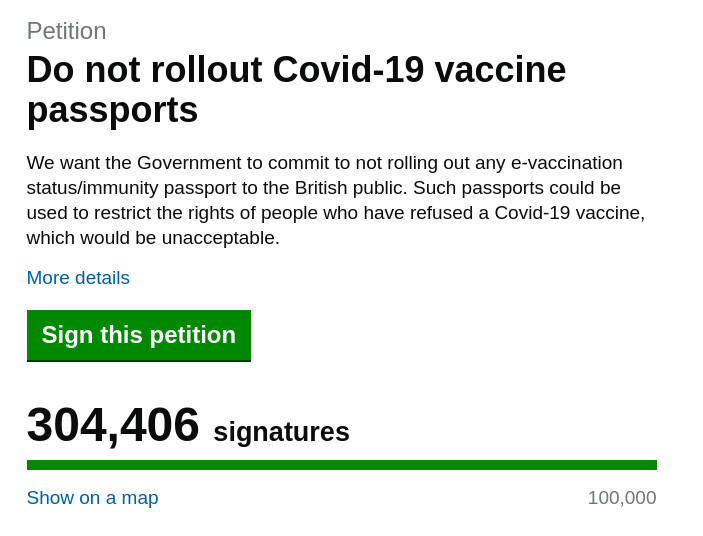This screenshot has width=703, height=536.
Task: Click the Sign this petition button
Action: 138,335
